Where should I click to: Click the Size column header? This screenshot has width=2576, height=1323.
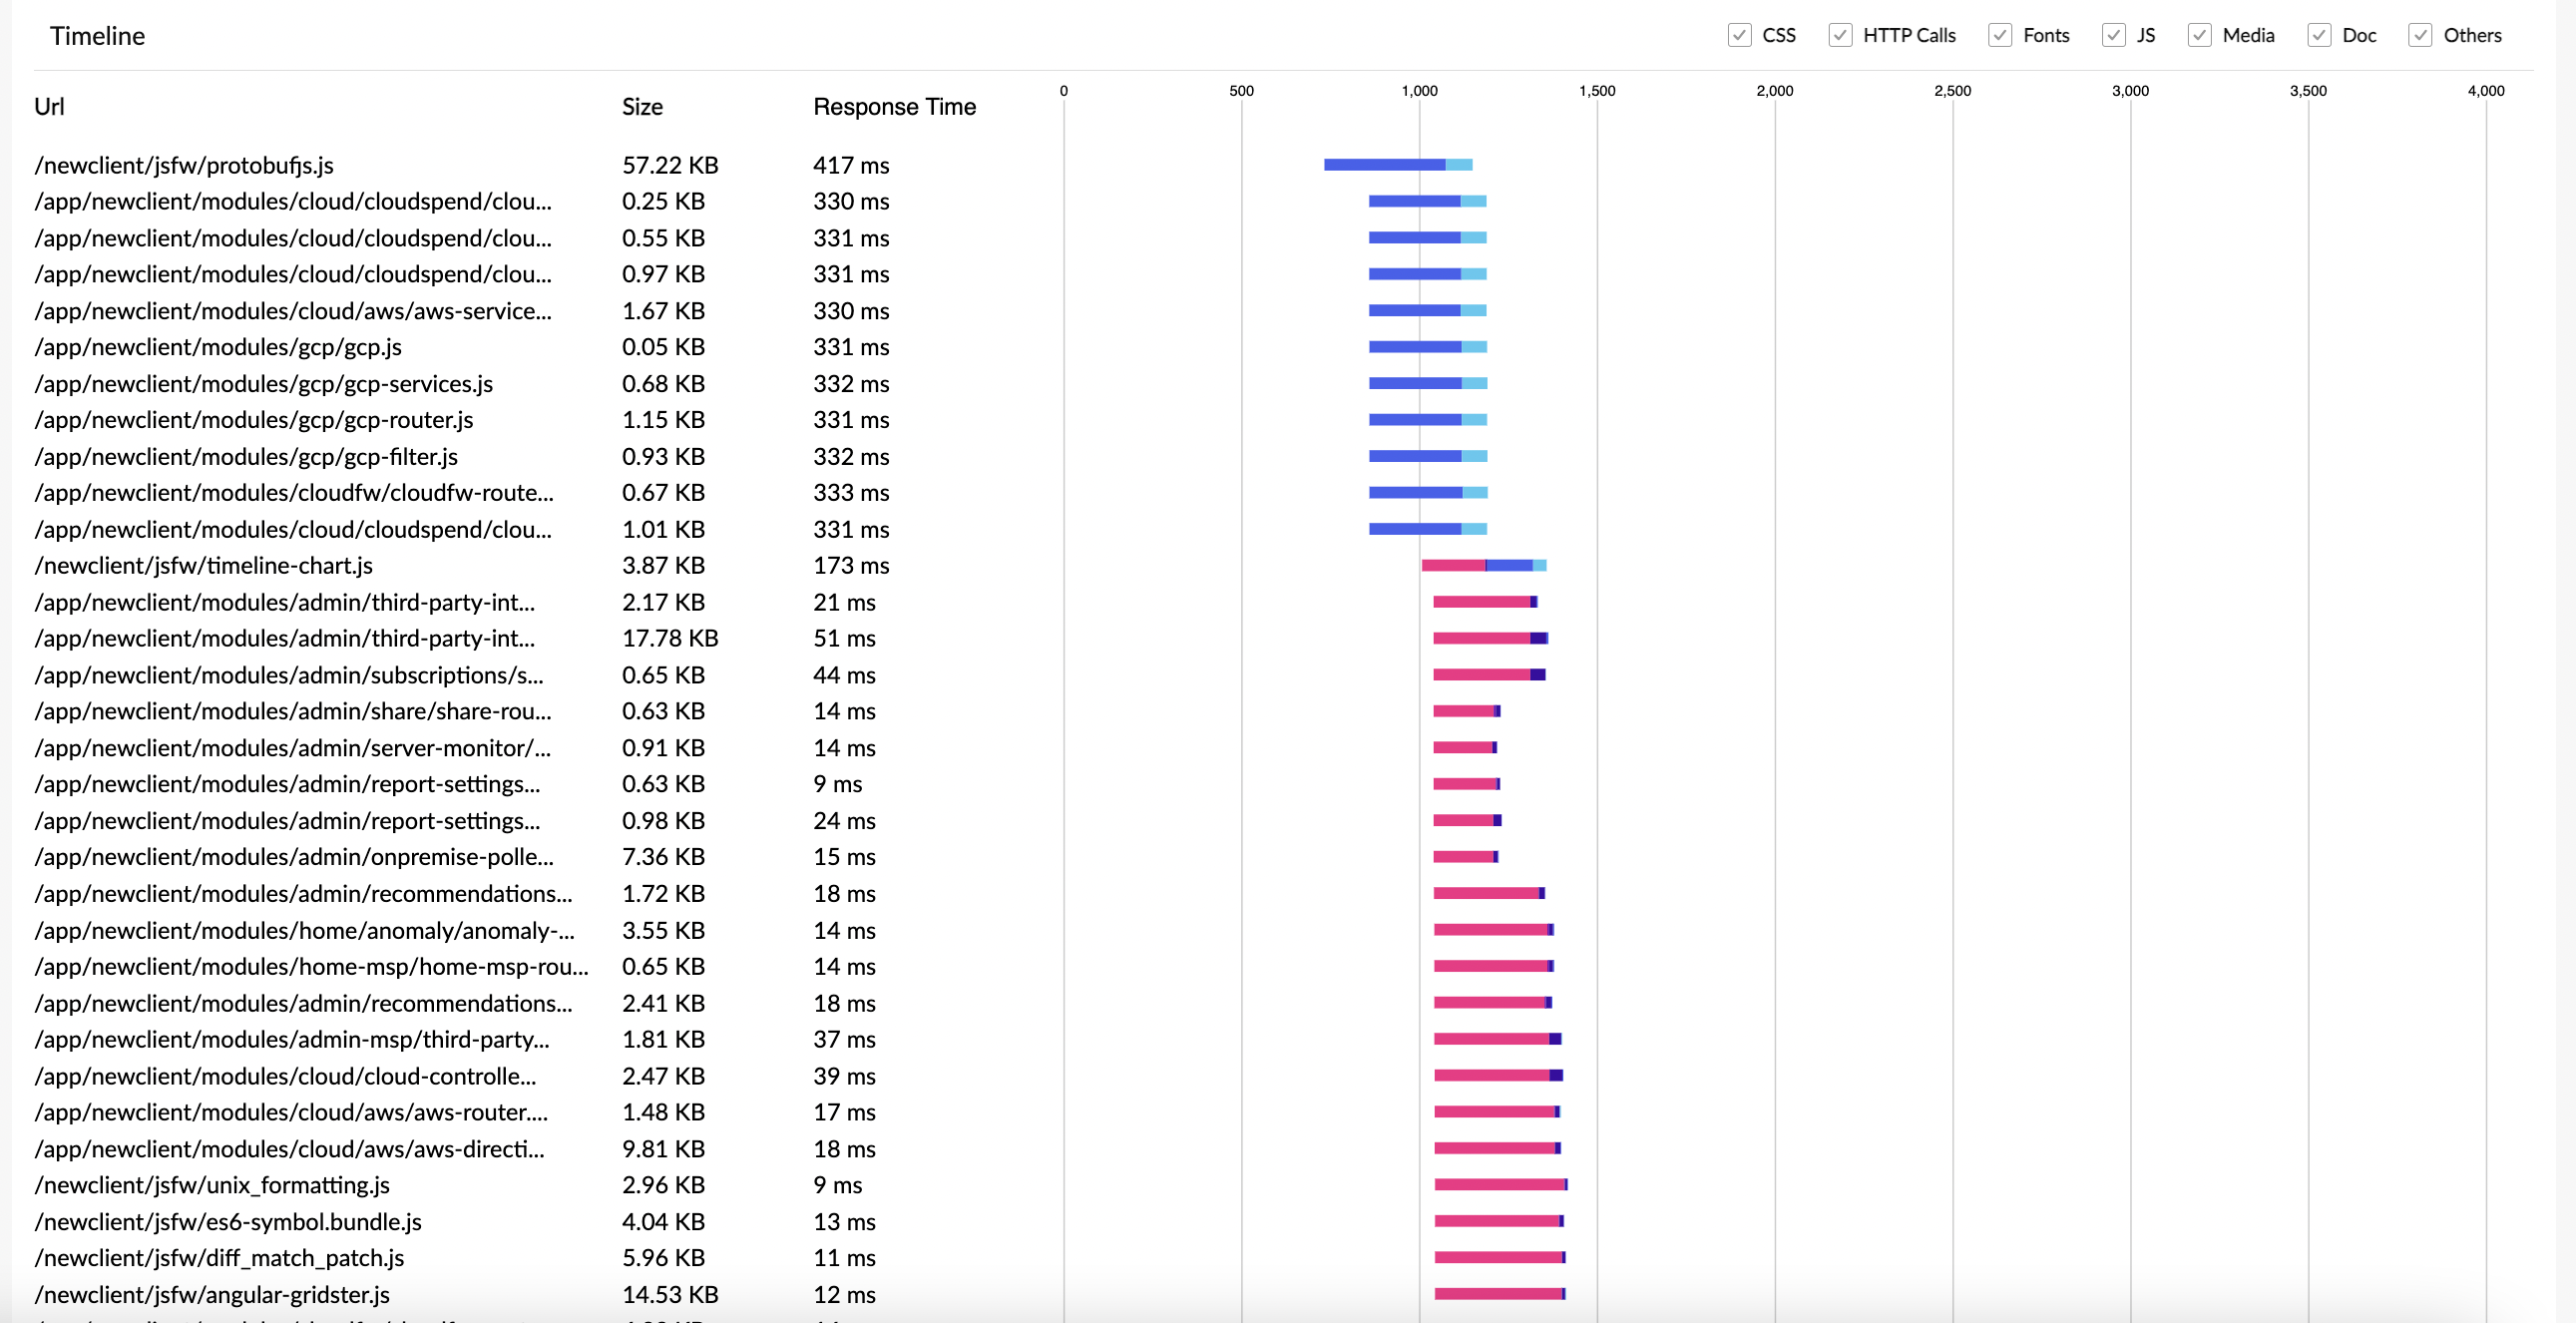click(x=642, y=107)
